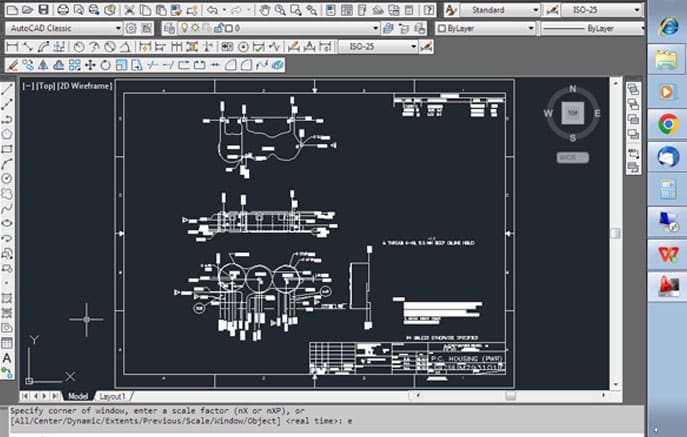Open Google Chrome from the taskbar
The image size is (687, 437).
coord(668,124)
